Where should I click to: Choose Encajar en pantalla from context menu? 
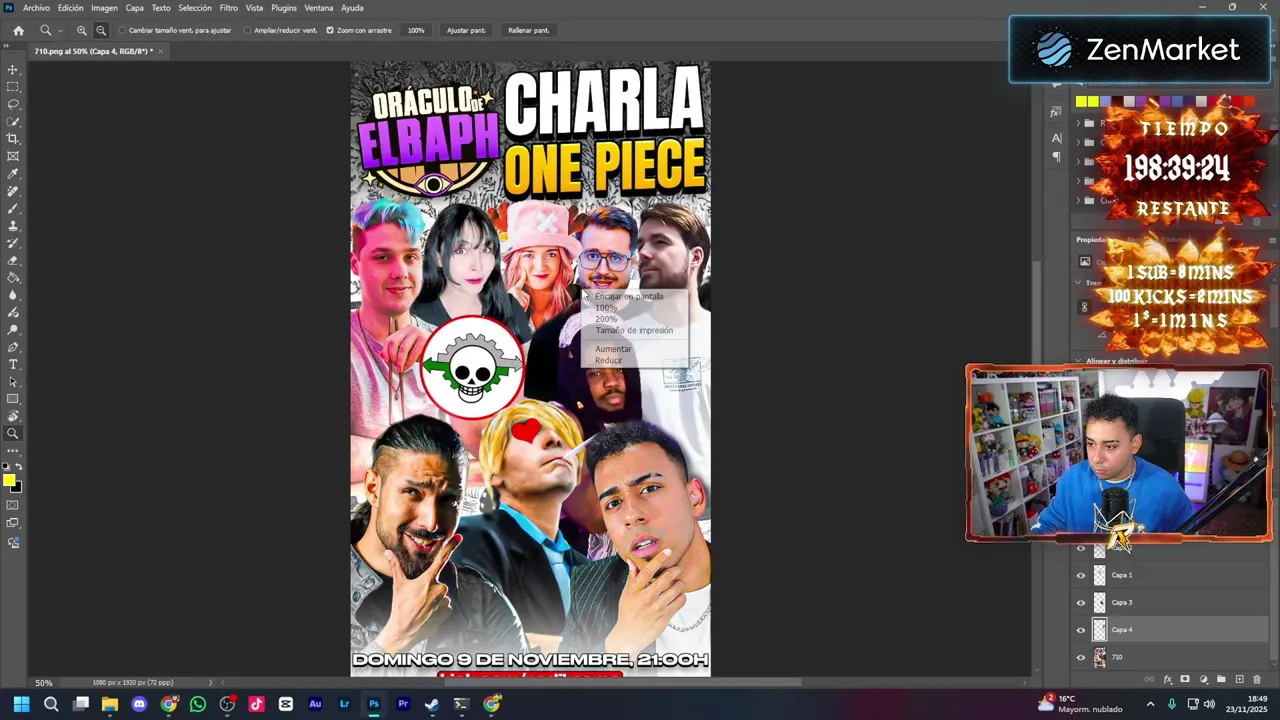[x=629, y=296]
